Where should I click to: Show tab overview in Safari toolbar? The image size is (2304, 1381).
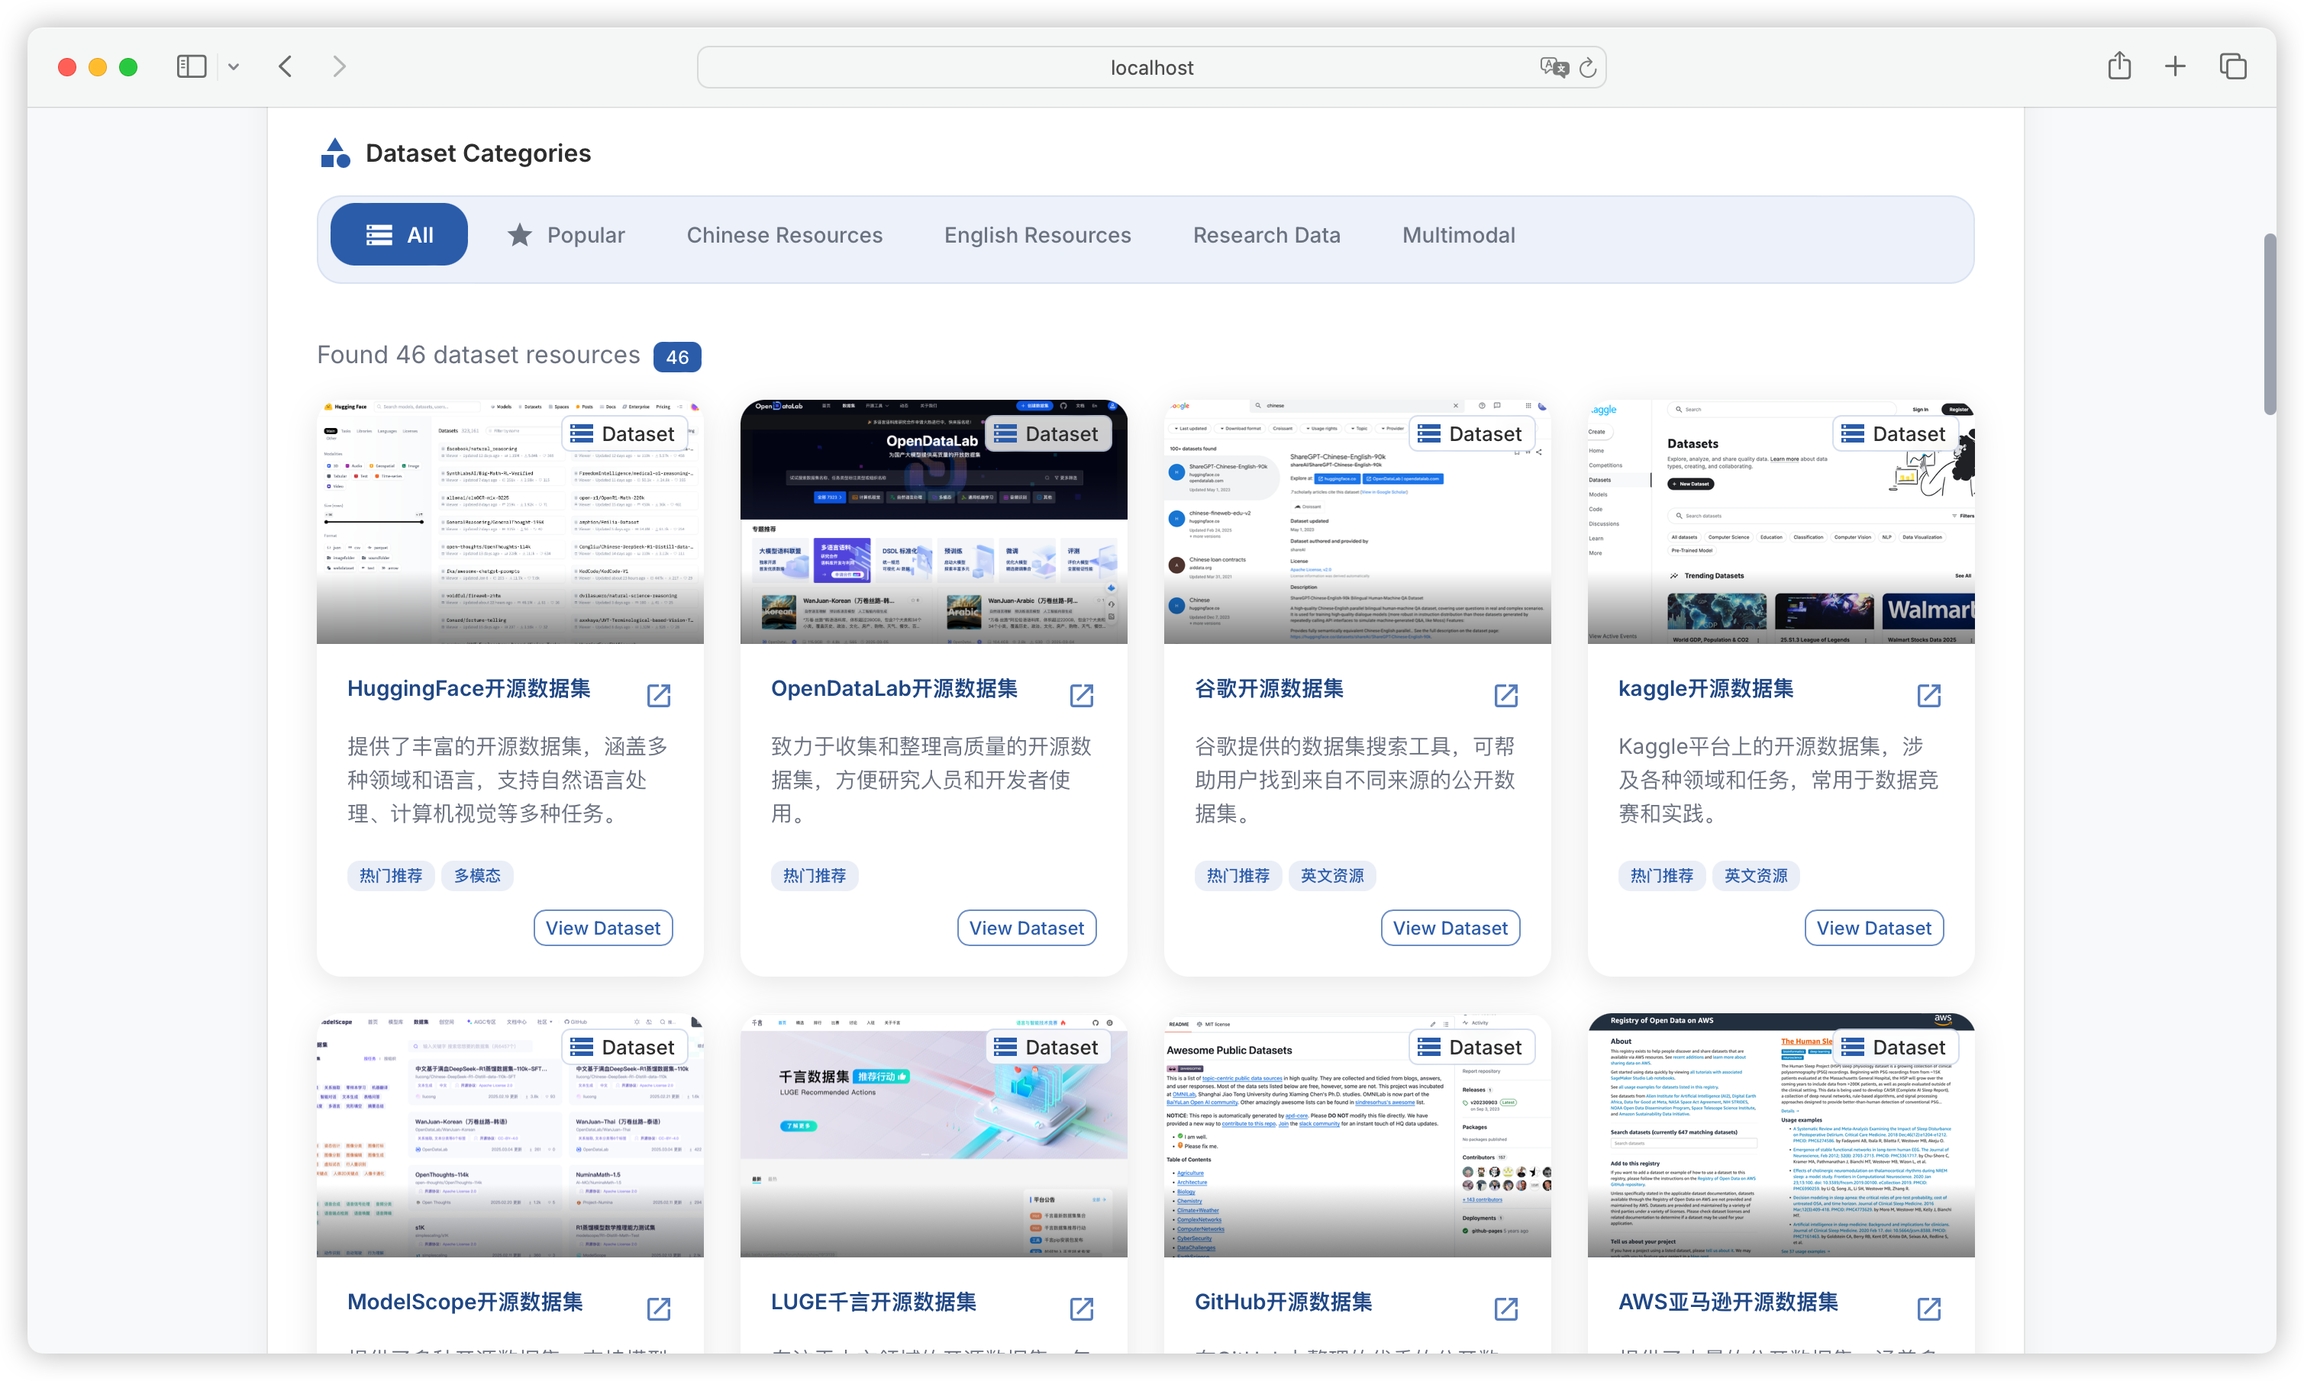[x=2232, y=67]
